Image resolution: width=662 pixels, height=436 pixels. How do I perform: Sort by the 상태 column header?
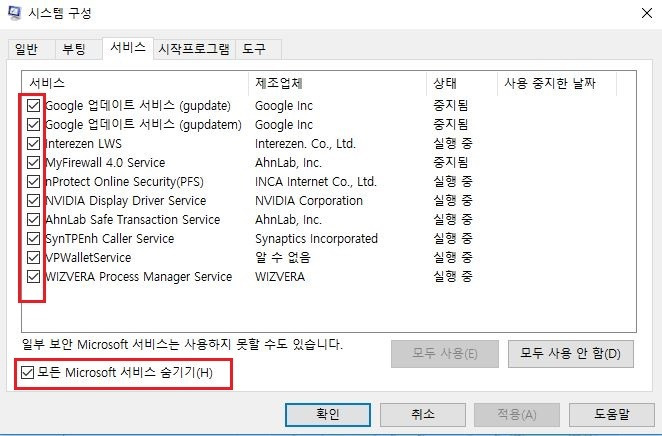462,83
